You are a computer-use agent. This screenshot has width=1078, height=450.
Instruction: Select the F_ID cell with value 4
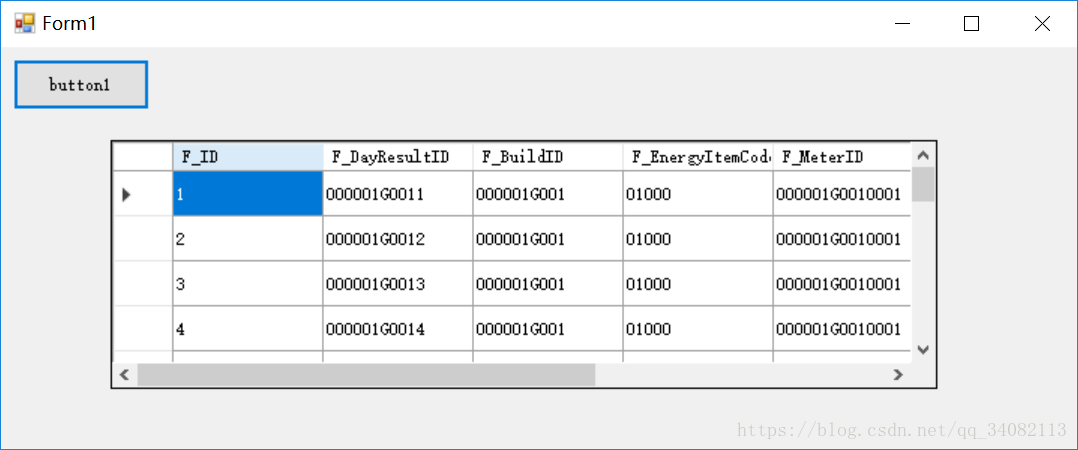248,328
